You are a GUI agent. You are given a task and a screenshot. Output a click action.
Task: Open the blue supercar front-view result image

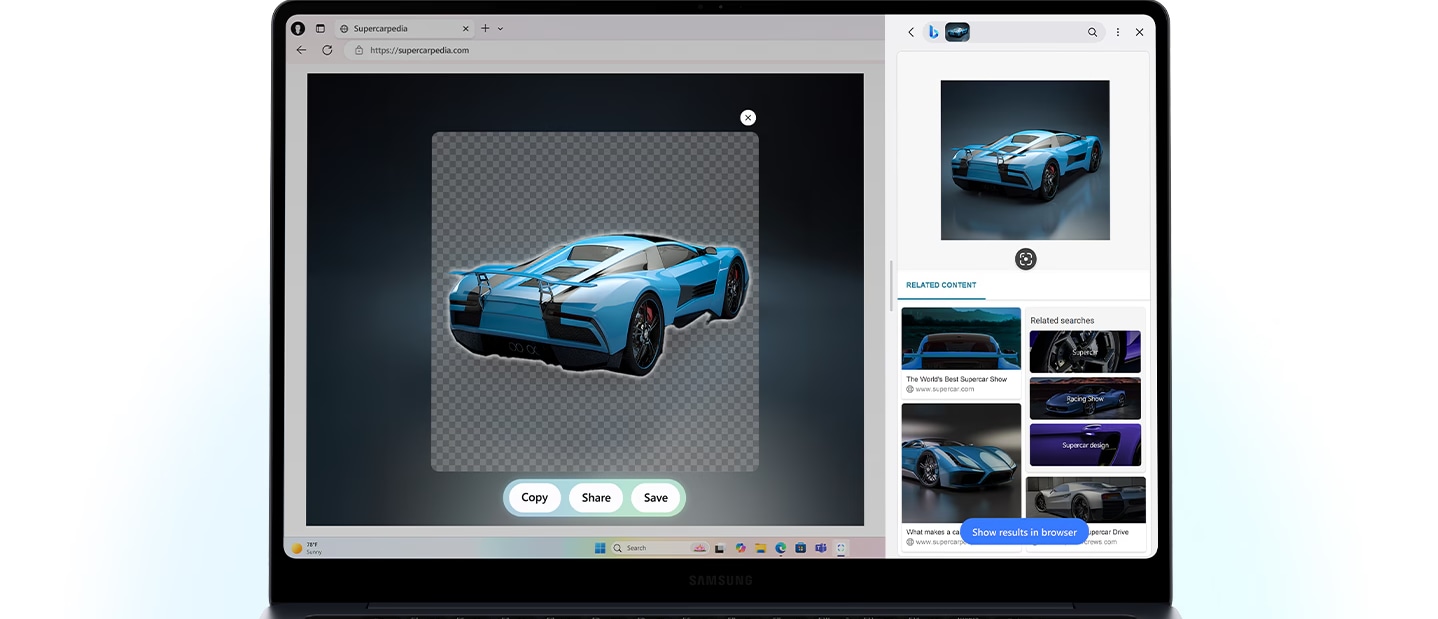pos(961,463)
